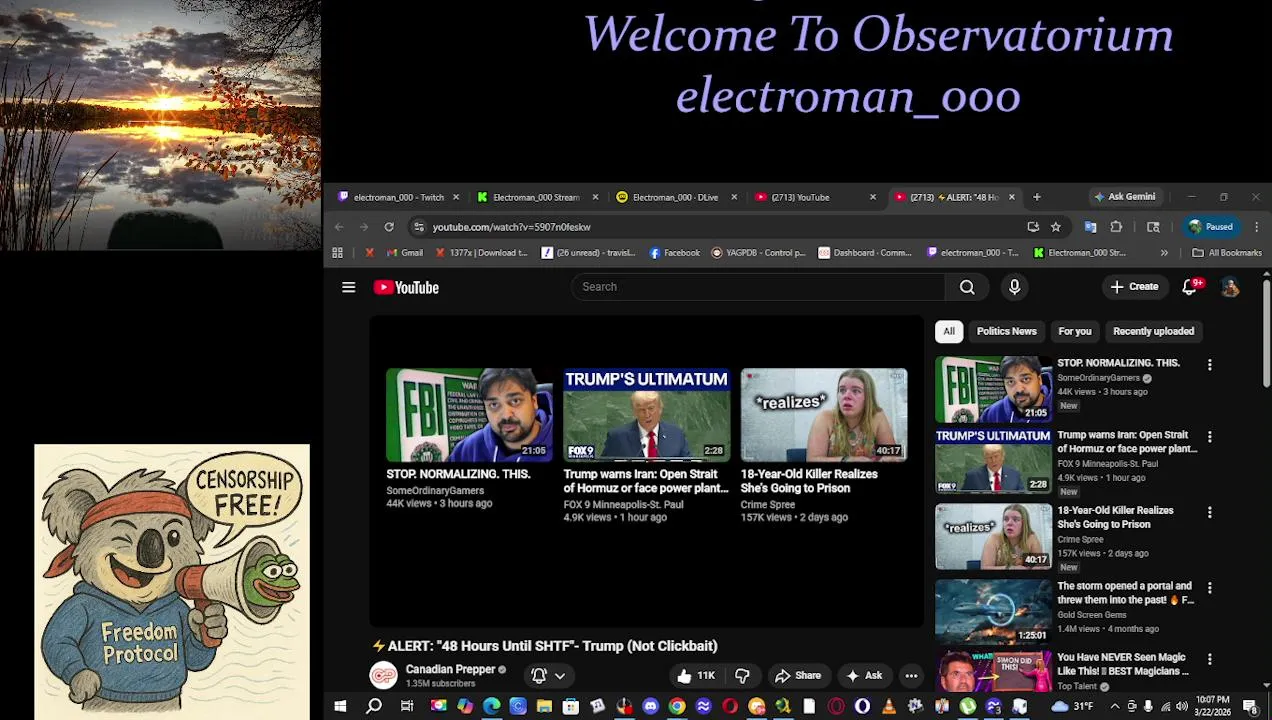Open taskbar volume control
The width and height of the screenshot is (1272, 720).
[x=1182, y=707]
